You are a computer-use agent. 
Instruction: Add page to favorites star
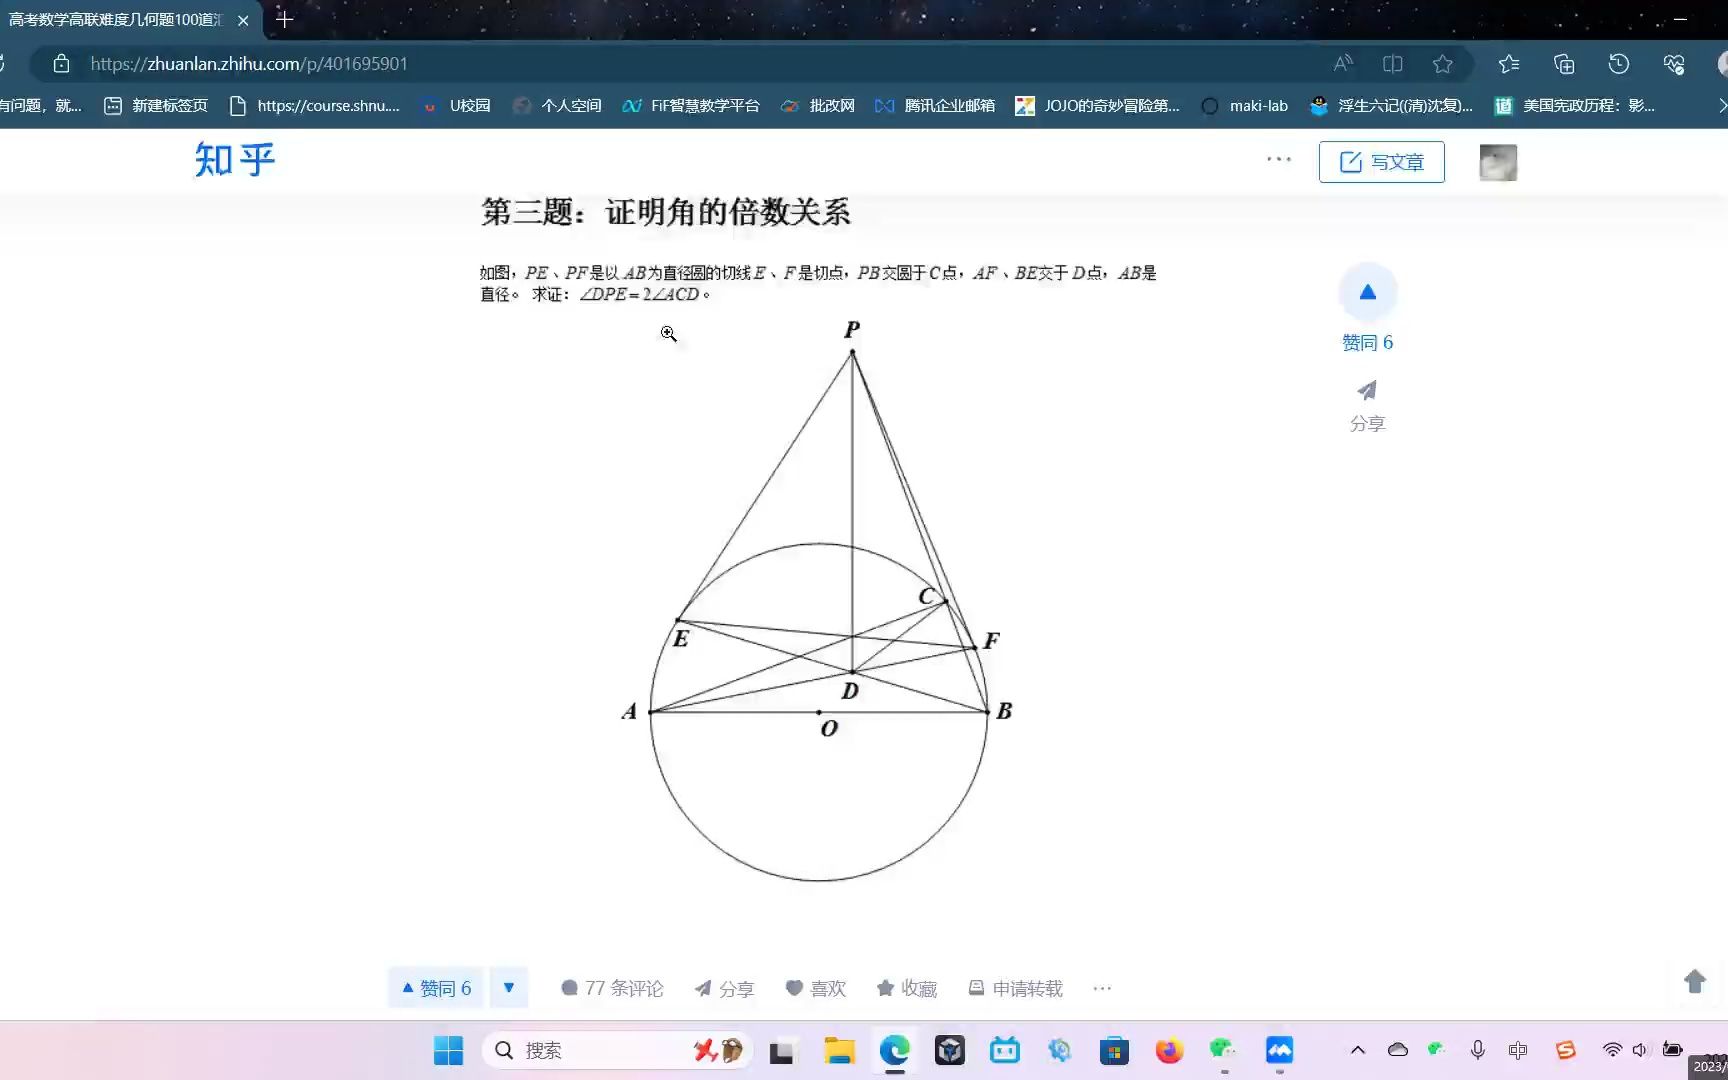point(1442,64)
